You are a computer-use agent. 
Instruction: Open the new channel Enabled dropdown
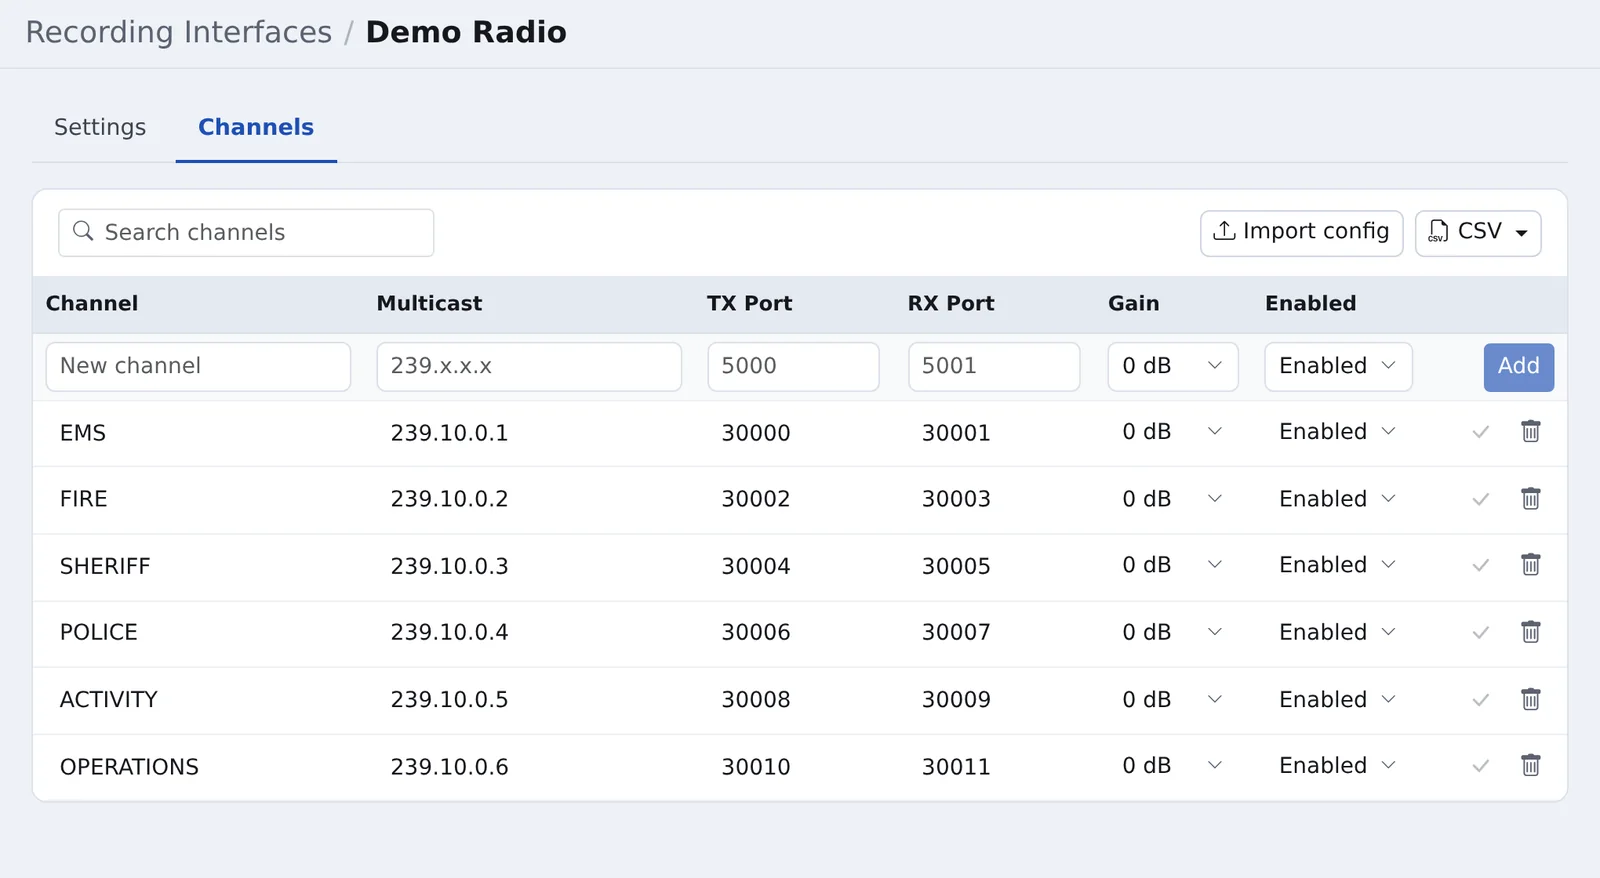pos(1338,367)
